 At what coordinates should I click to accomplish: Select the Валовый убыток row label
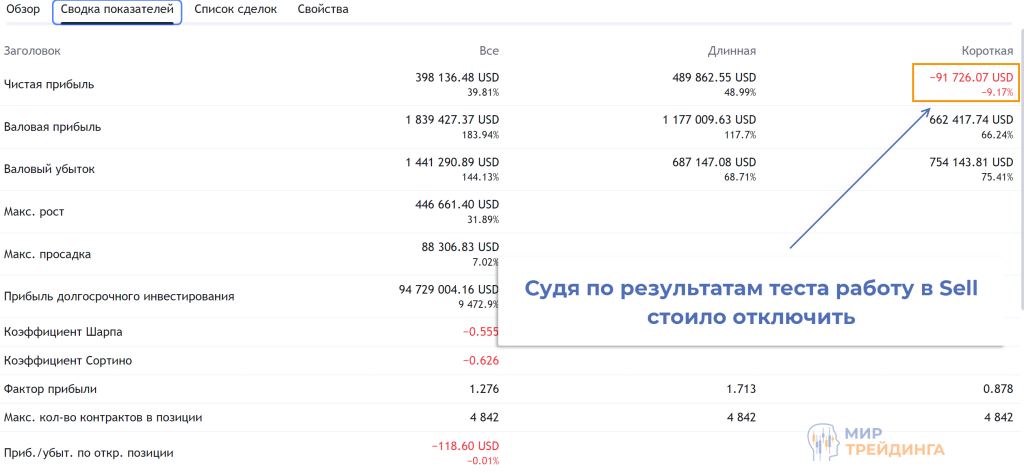50,169
